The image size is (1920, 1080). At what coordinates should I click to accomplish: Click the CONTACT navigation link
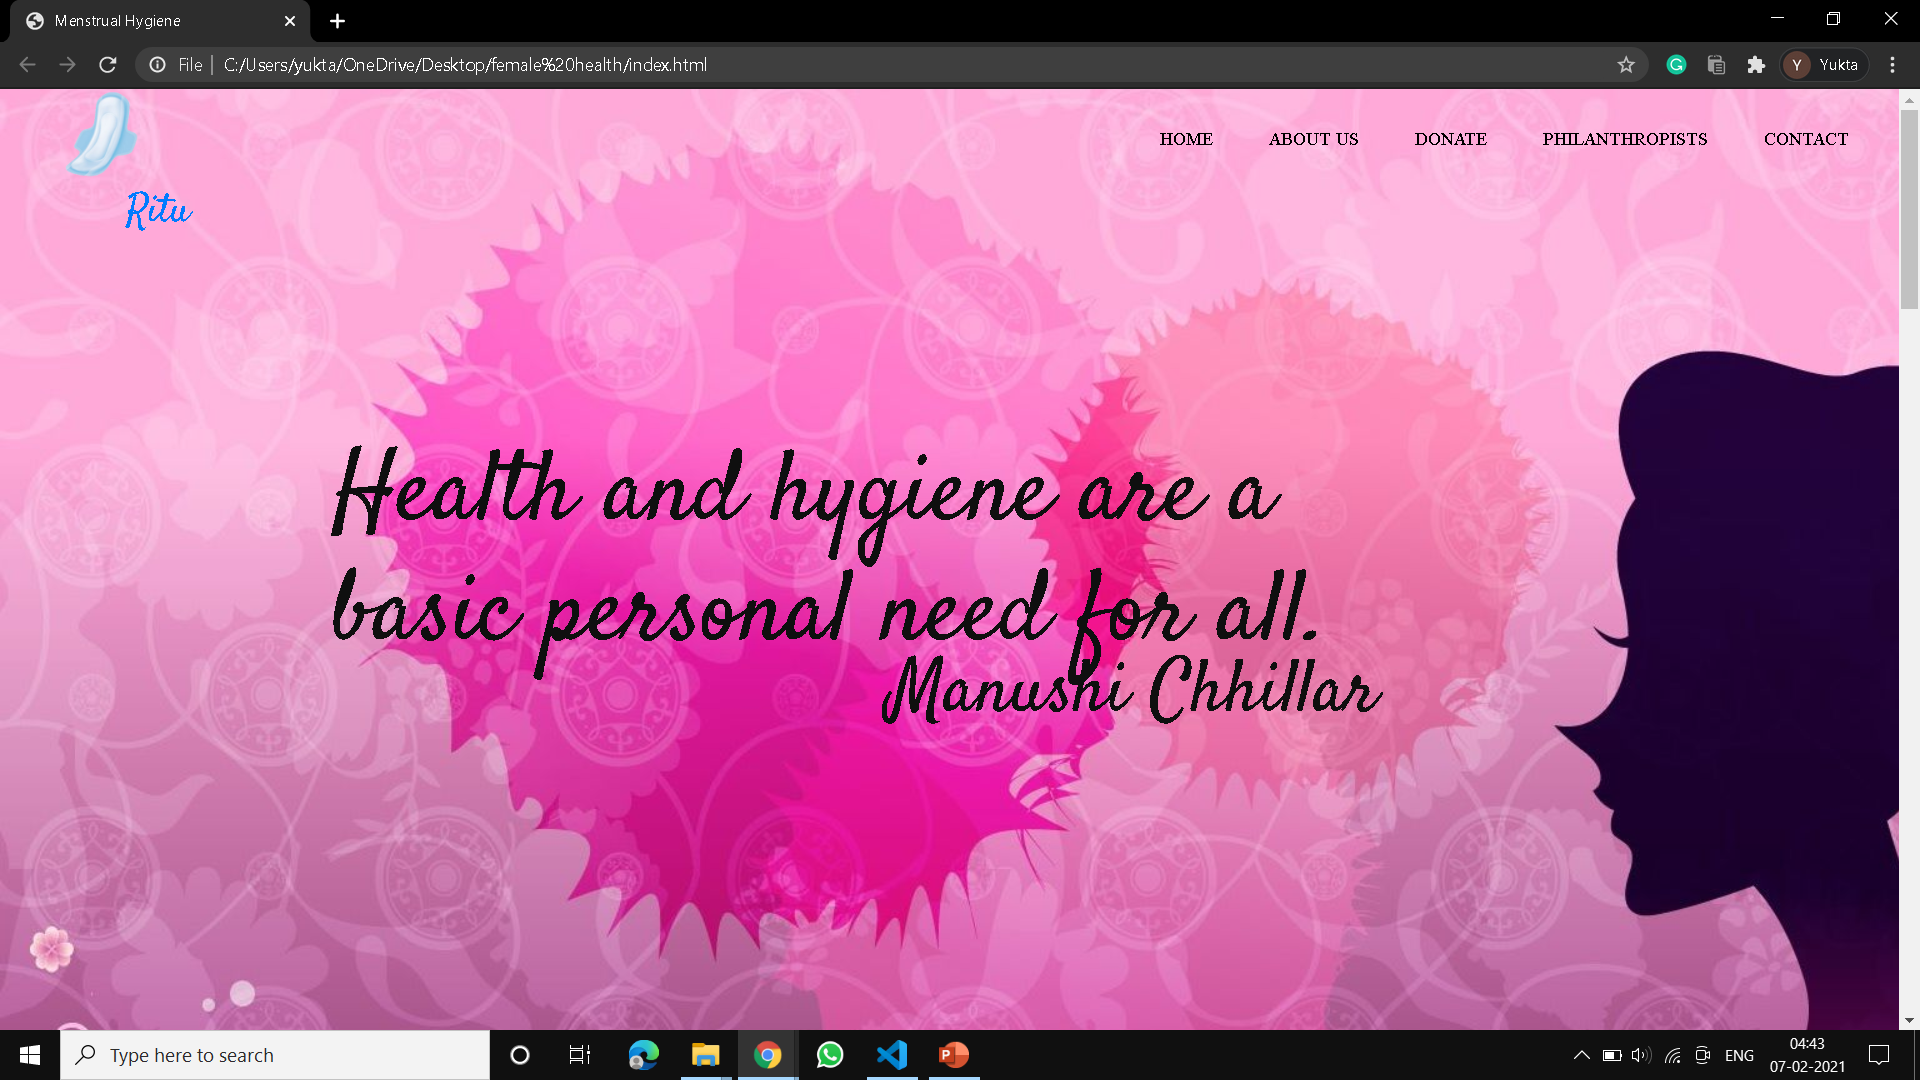[1805, 139]
